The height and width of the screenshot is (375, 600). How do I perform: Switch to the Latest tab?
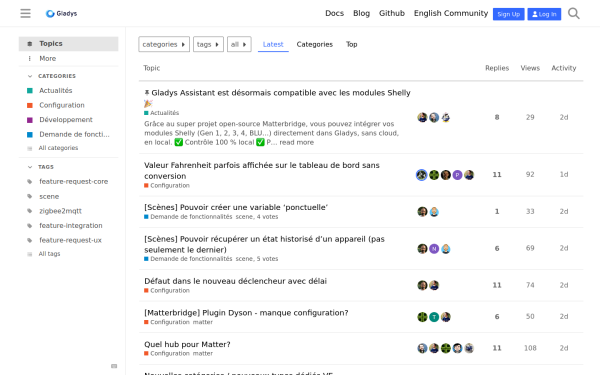(x=273, y=44)
